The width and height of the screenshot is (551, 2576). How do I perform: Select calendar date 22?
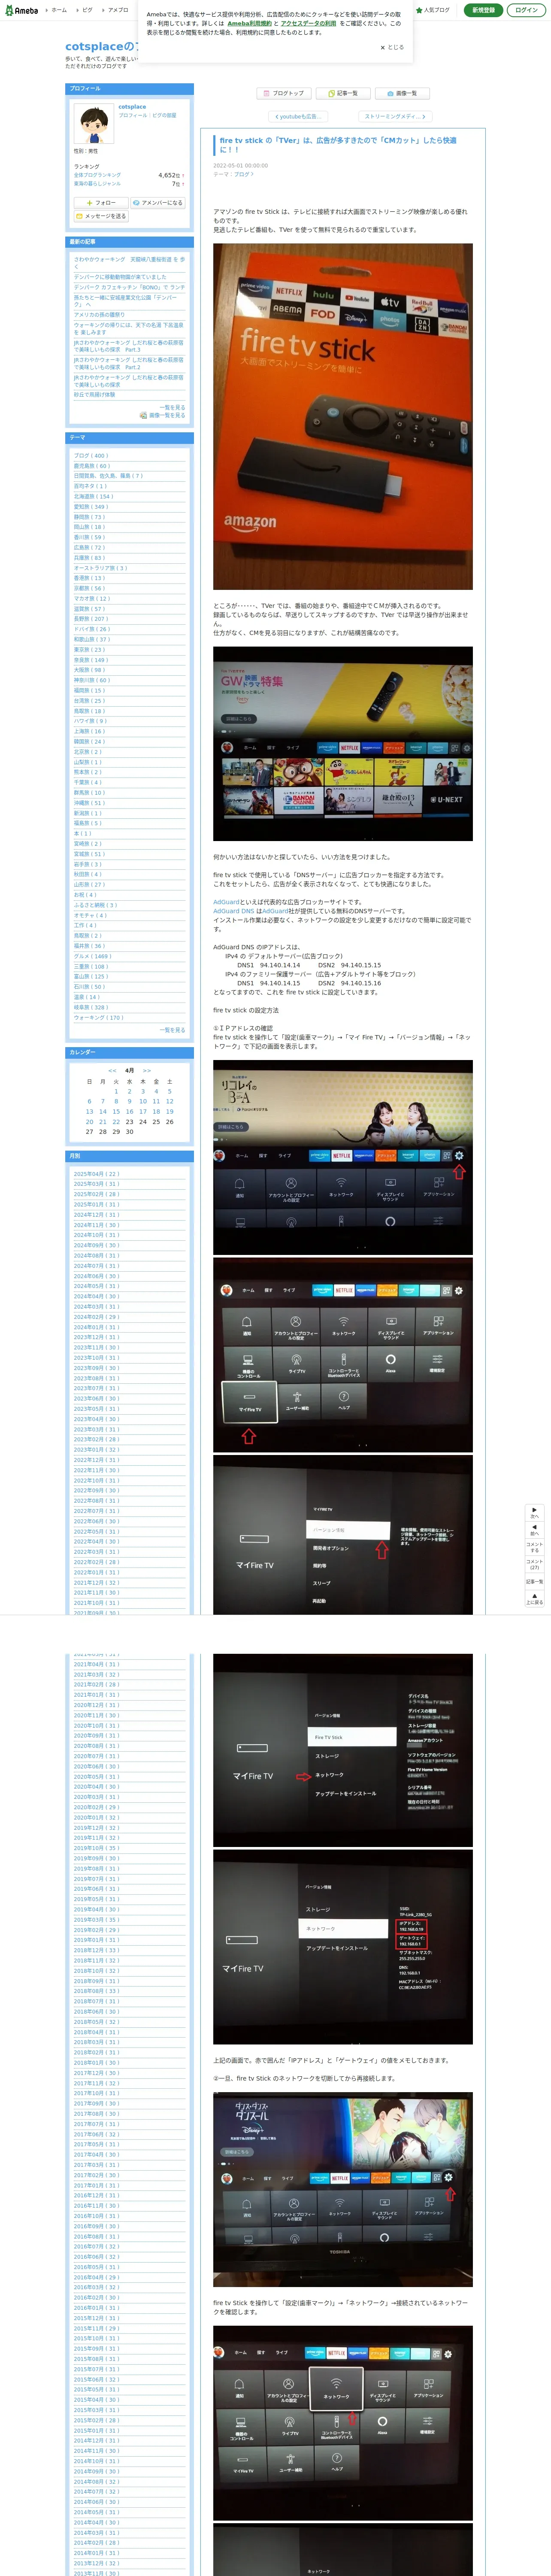coord(116,1122)
